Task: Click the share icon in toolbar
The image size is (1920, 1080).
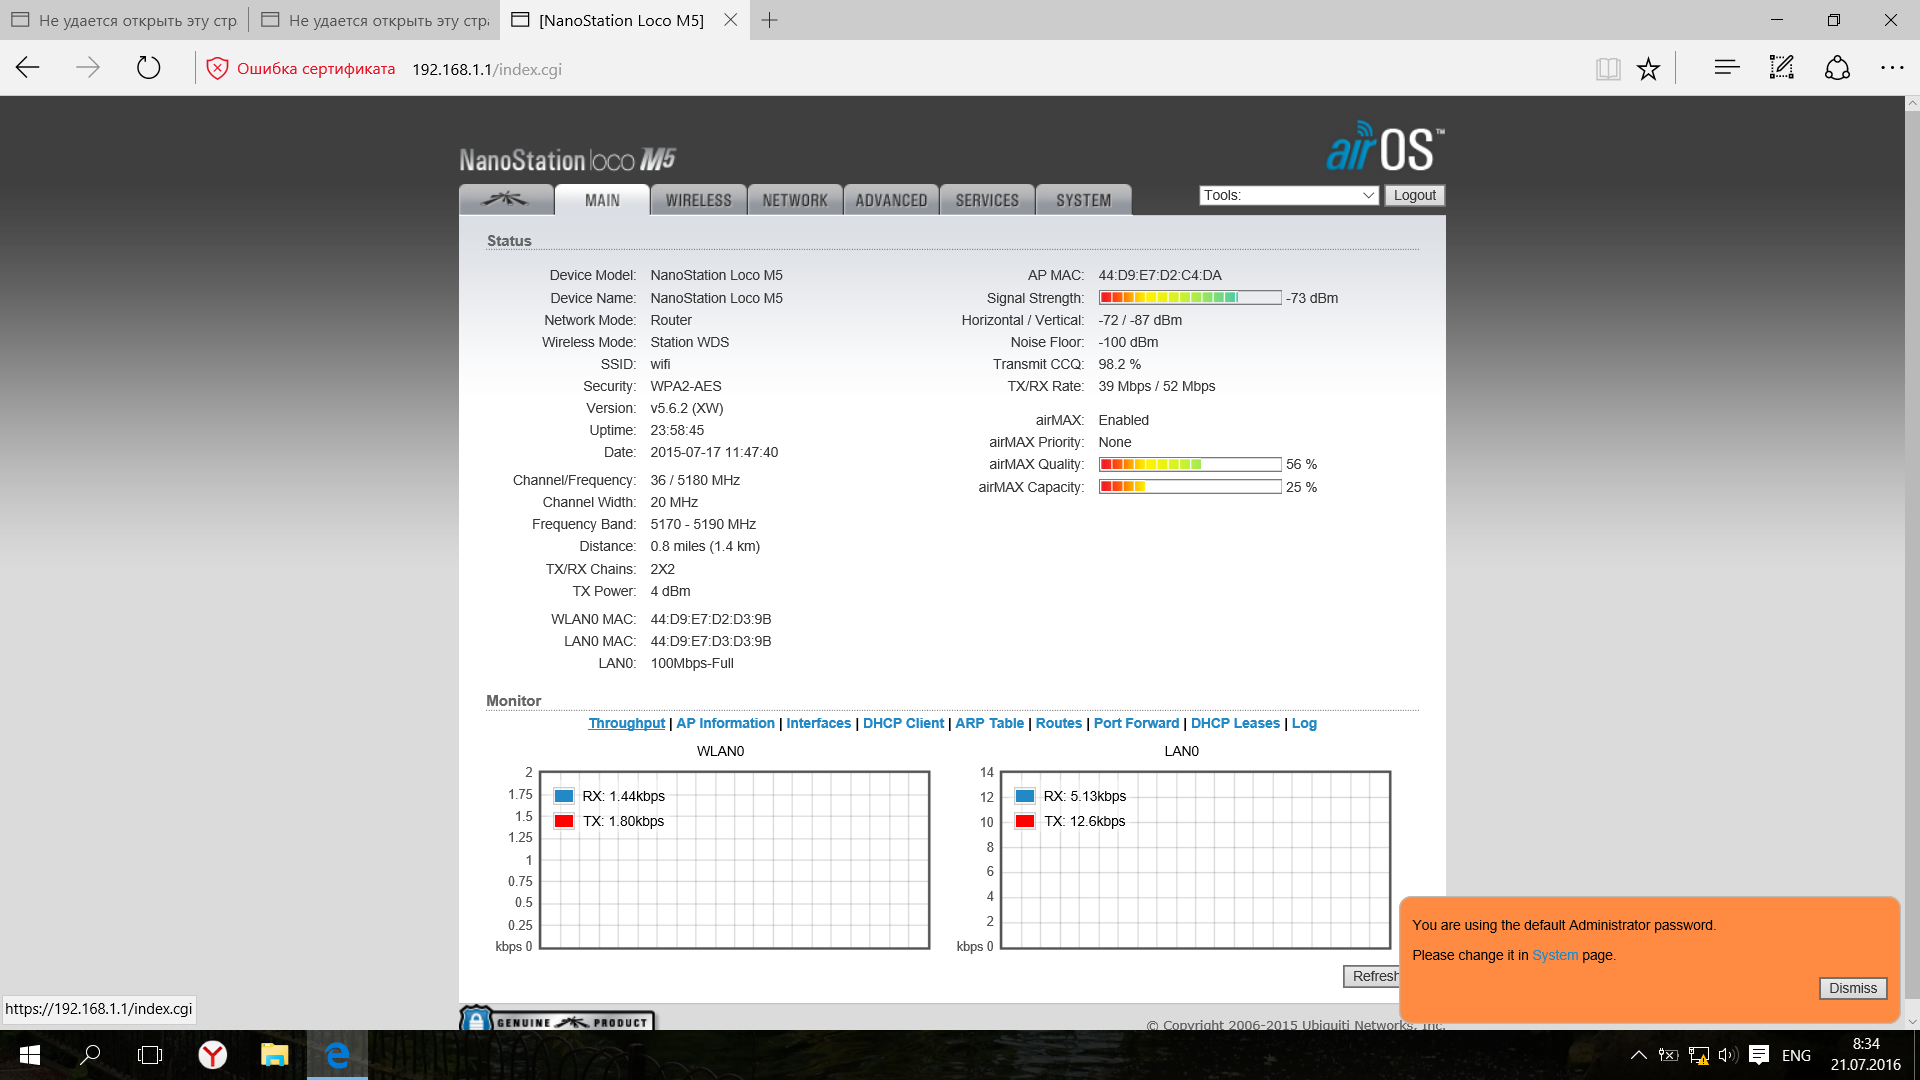Action: tap(1837, 68)
